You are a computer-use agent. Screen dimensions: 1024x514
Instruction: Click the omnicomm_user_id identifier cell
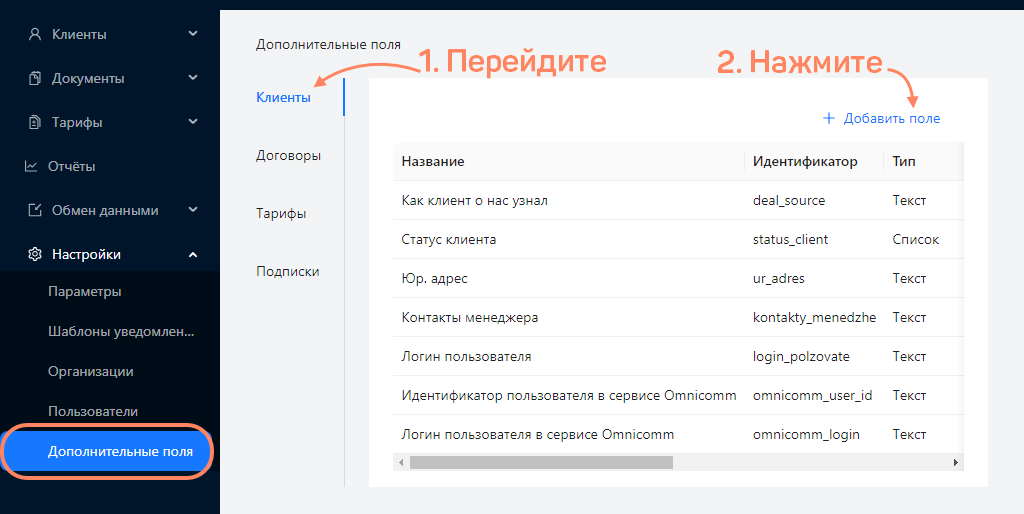(x=812, y=395)
